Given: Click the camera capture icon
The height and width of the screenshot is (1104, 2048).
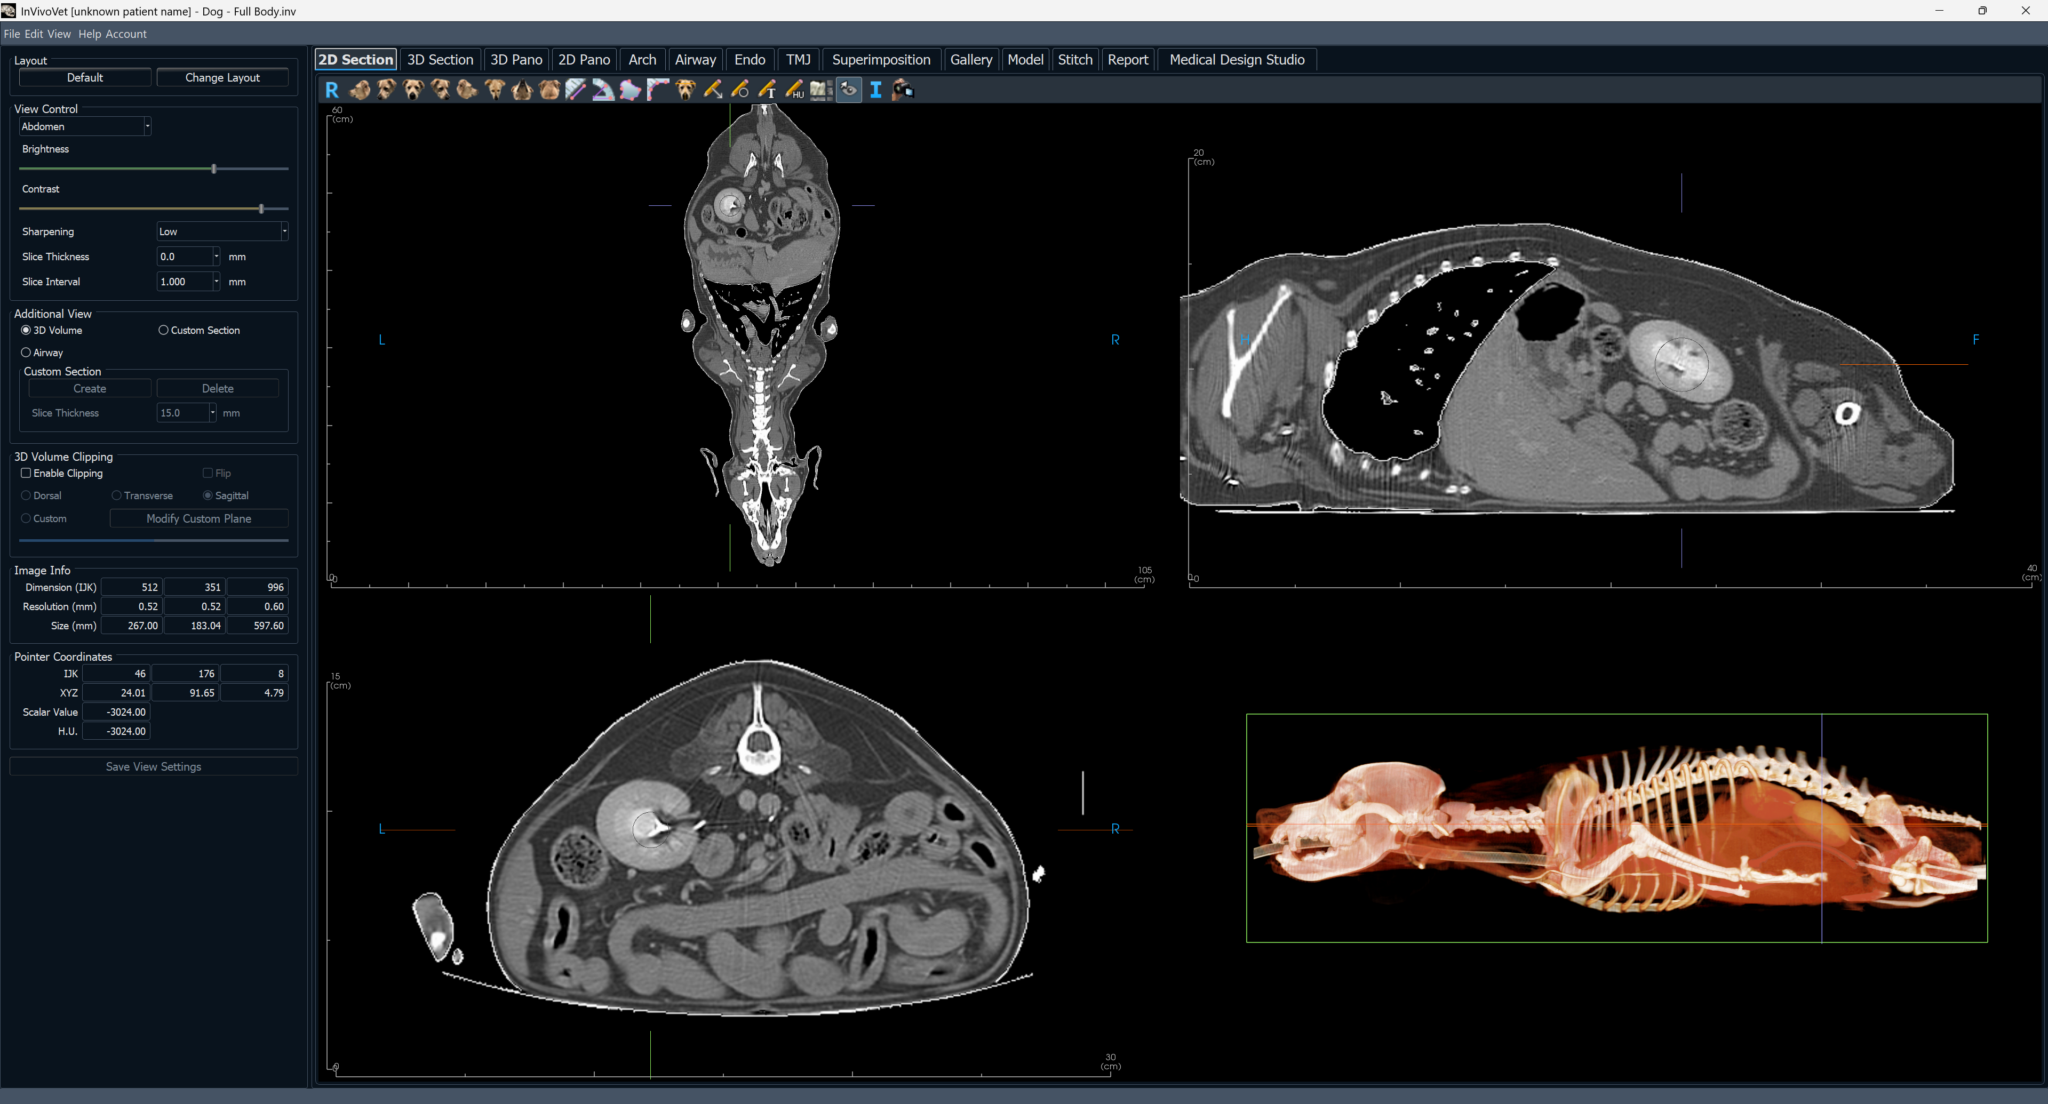Looking at the screenshot, I should click(902, 90).
